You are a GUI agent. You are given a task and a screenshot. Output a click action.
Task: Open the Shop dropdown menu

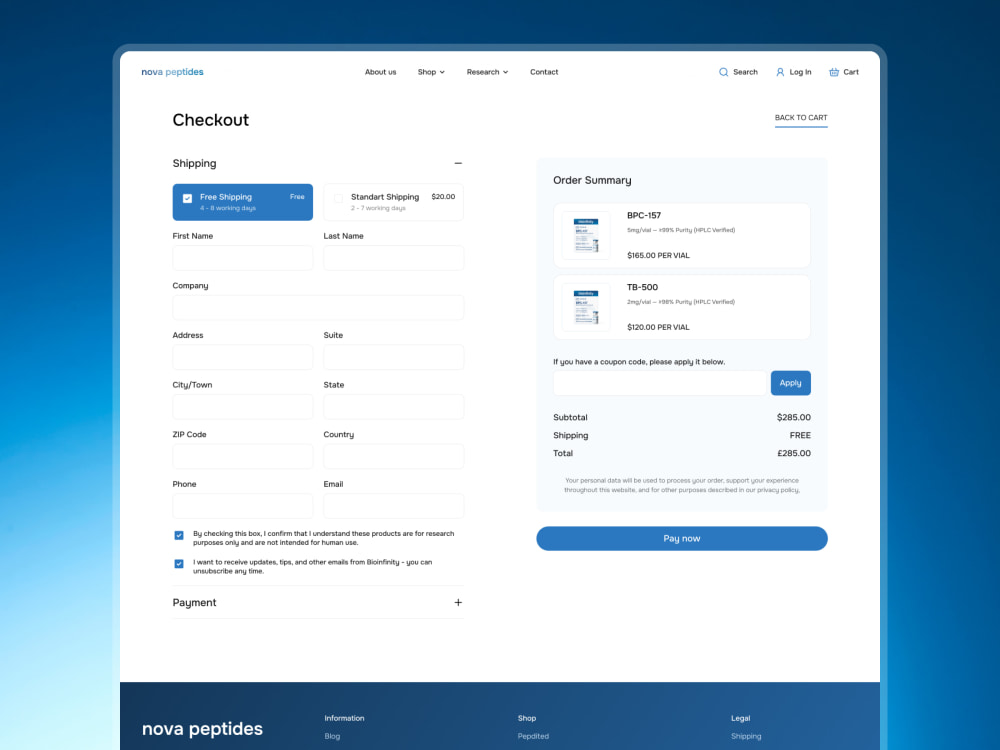pyautogui.click(x=431, y=72)
